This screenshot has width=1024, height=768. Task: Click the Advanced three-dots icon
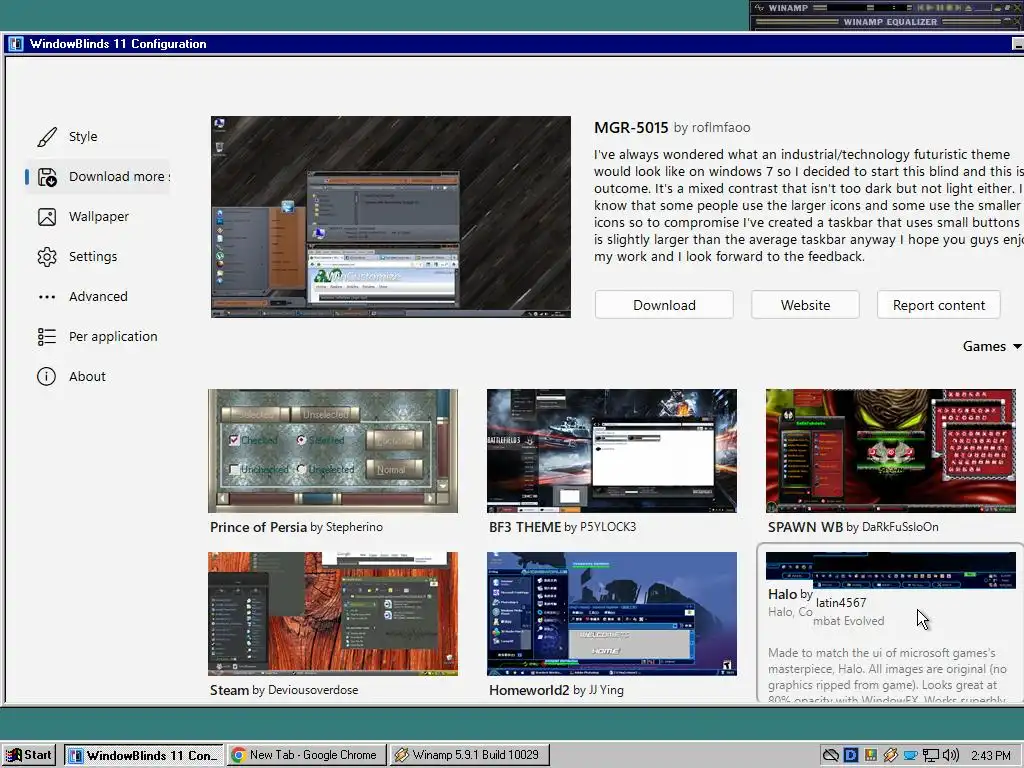(47, 296)
